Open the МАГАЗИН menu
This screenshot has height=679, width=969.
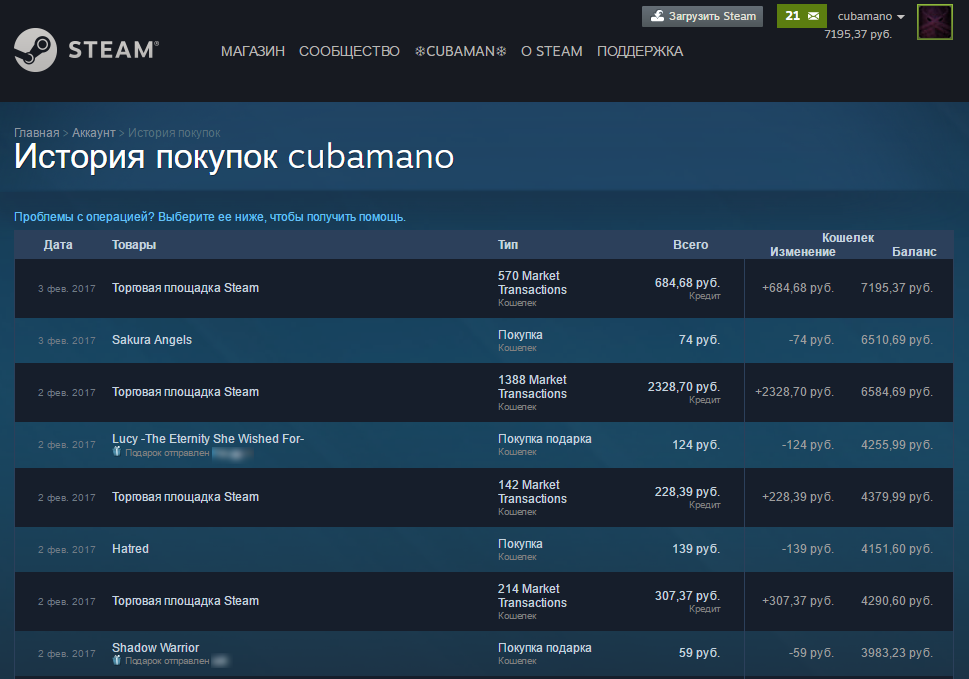coord(253,51)
